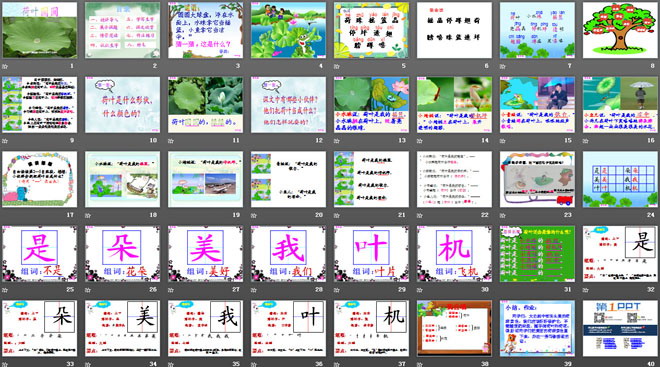Open slide 8 showing the apple tree
This screenshot has height=367, width=660.
(x=620, y=30)
